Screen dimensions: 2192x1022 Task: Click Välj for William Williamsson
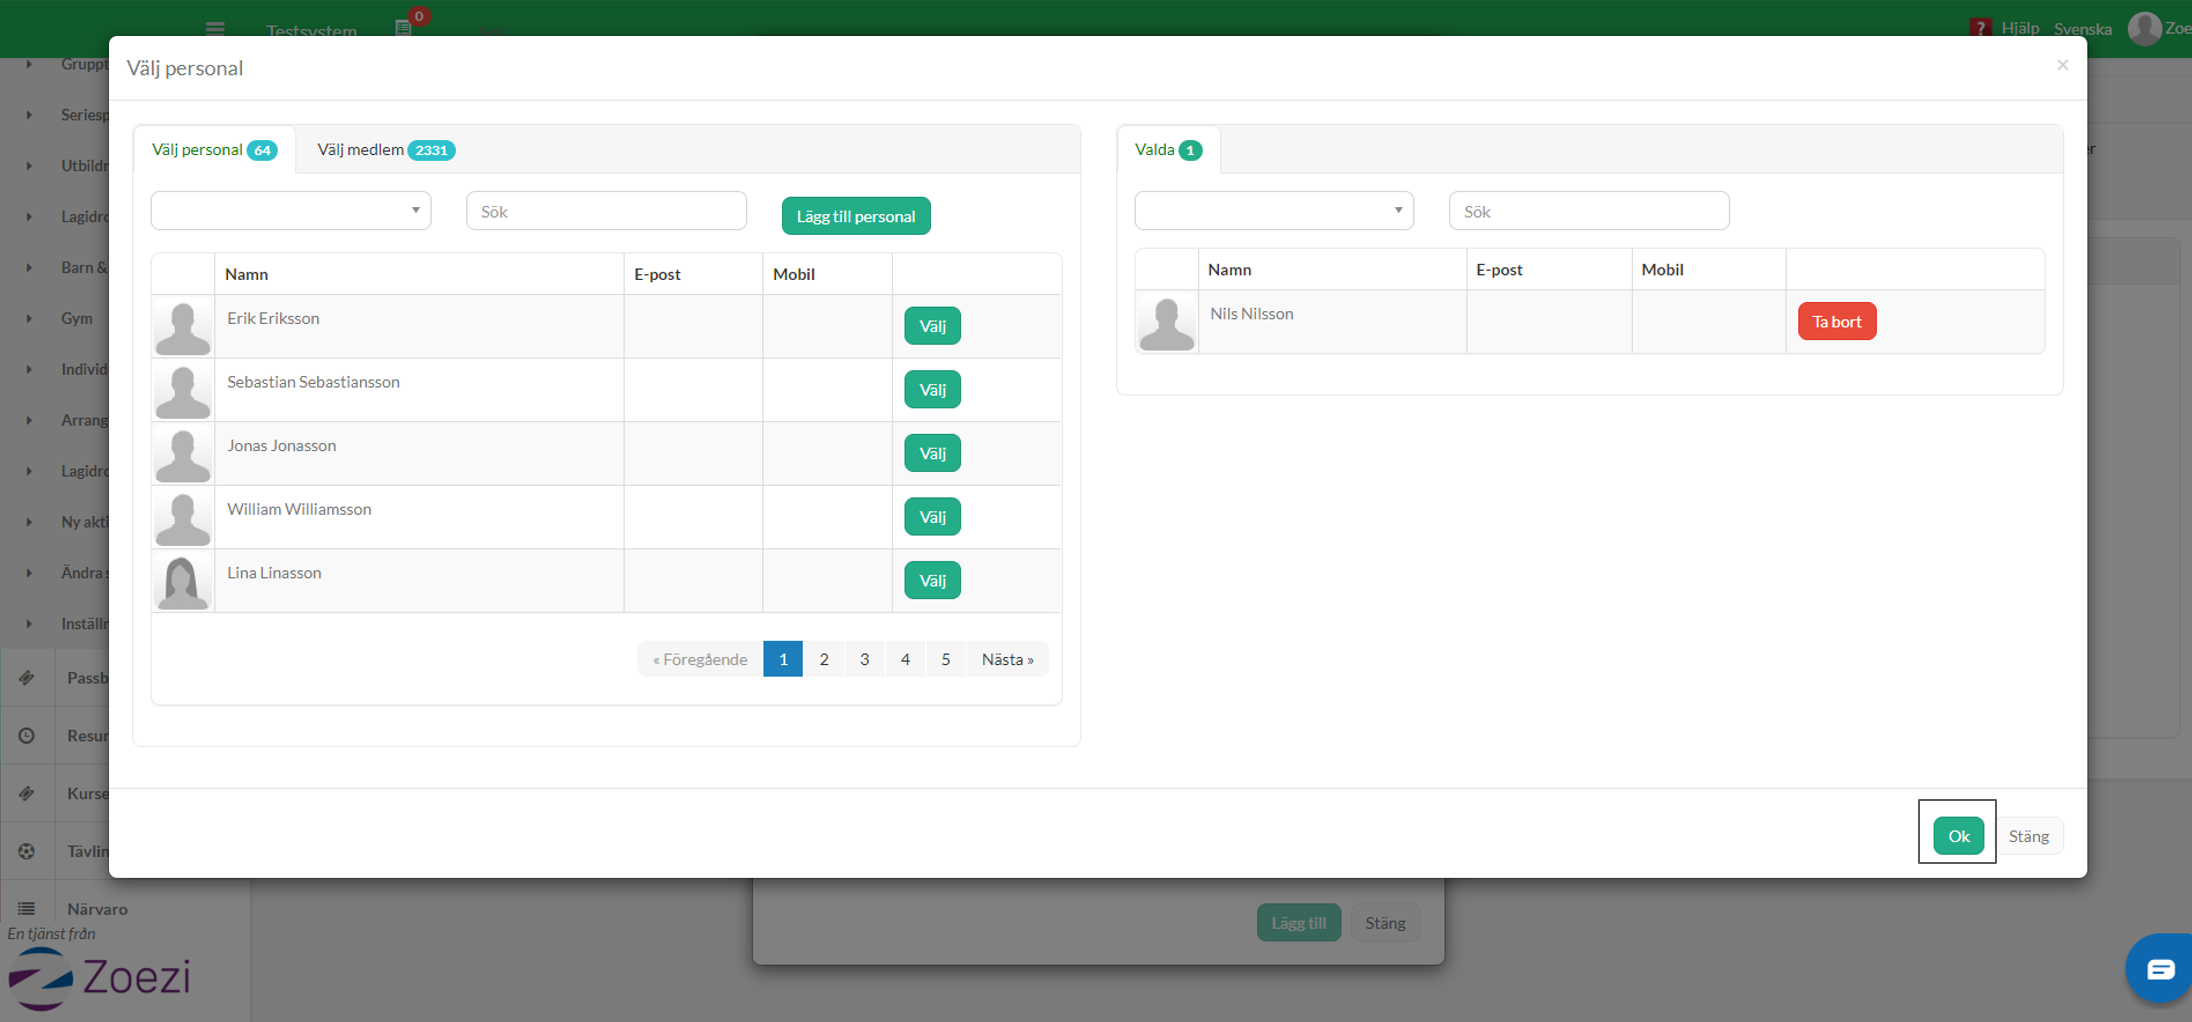(x=932, y=517)
